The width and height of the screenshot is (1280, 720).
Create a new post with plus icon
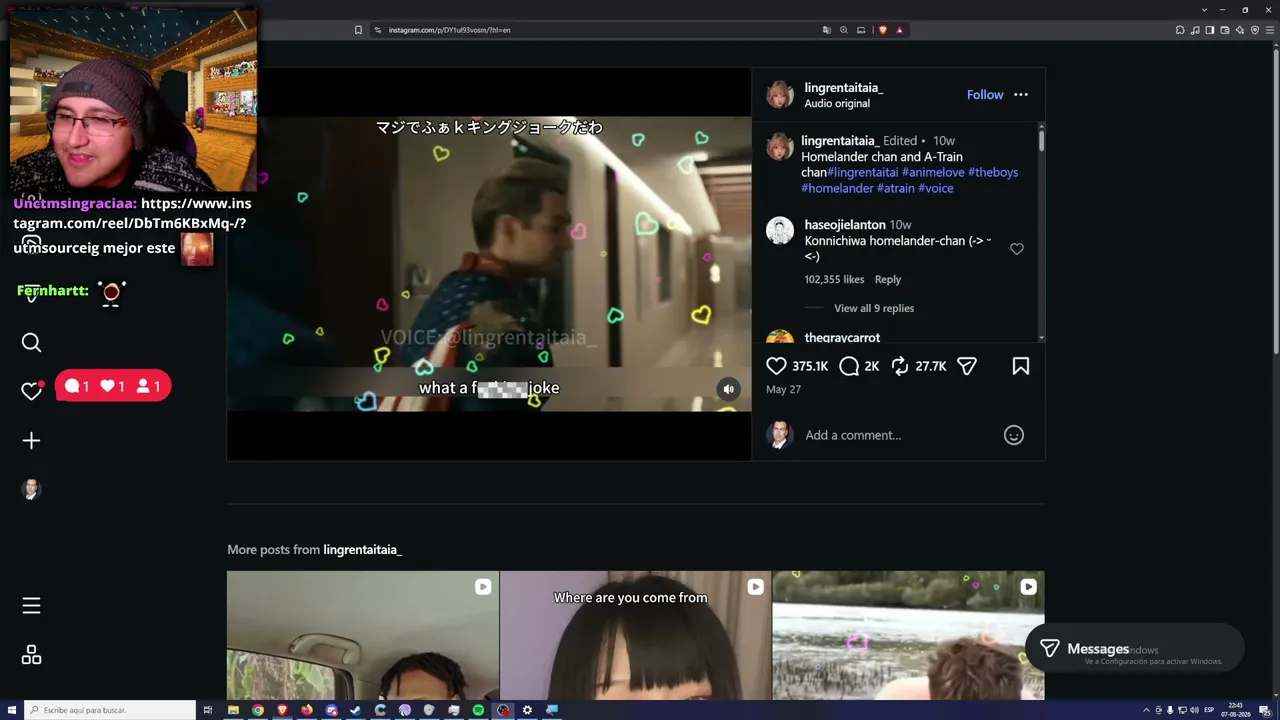pos(31,441)
